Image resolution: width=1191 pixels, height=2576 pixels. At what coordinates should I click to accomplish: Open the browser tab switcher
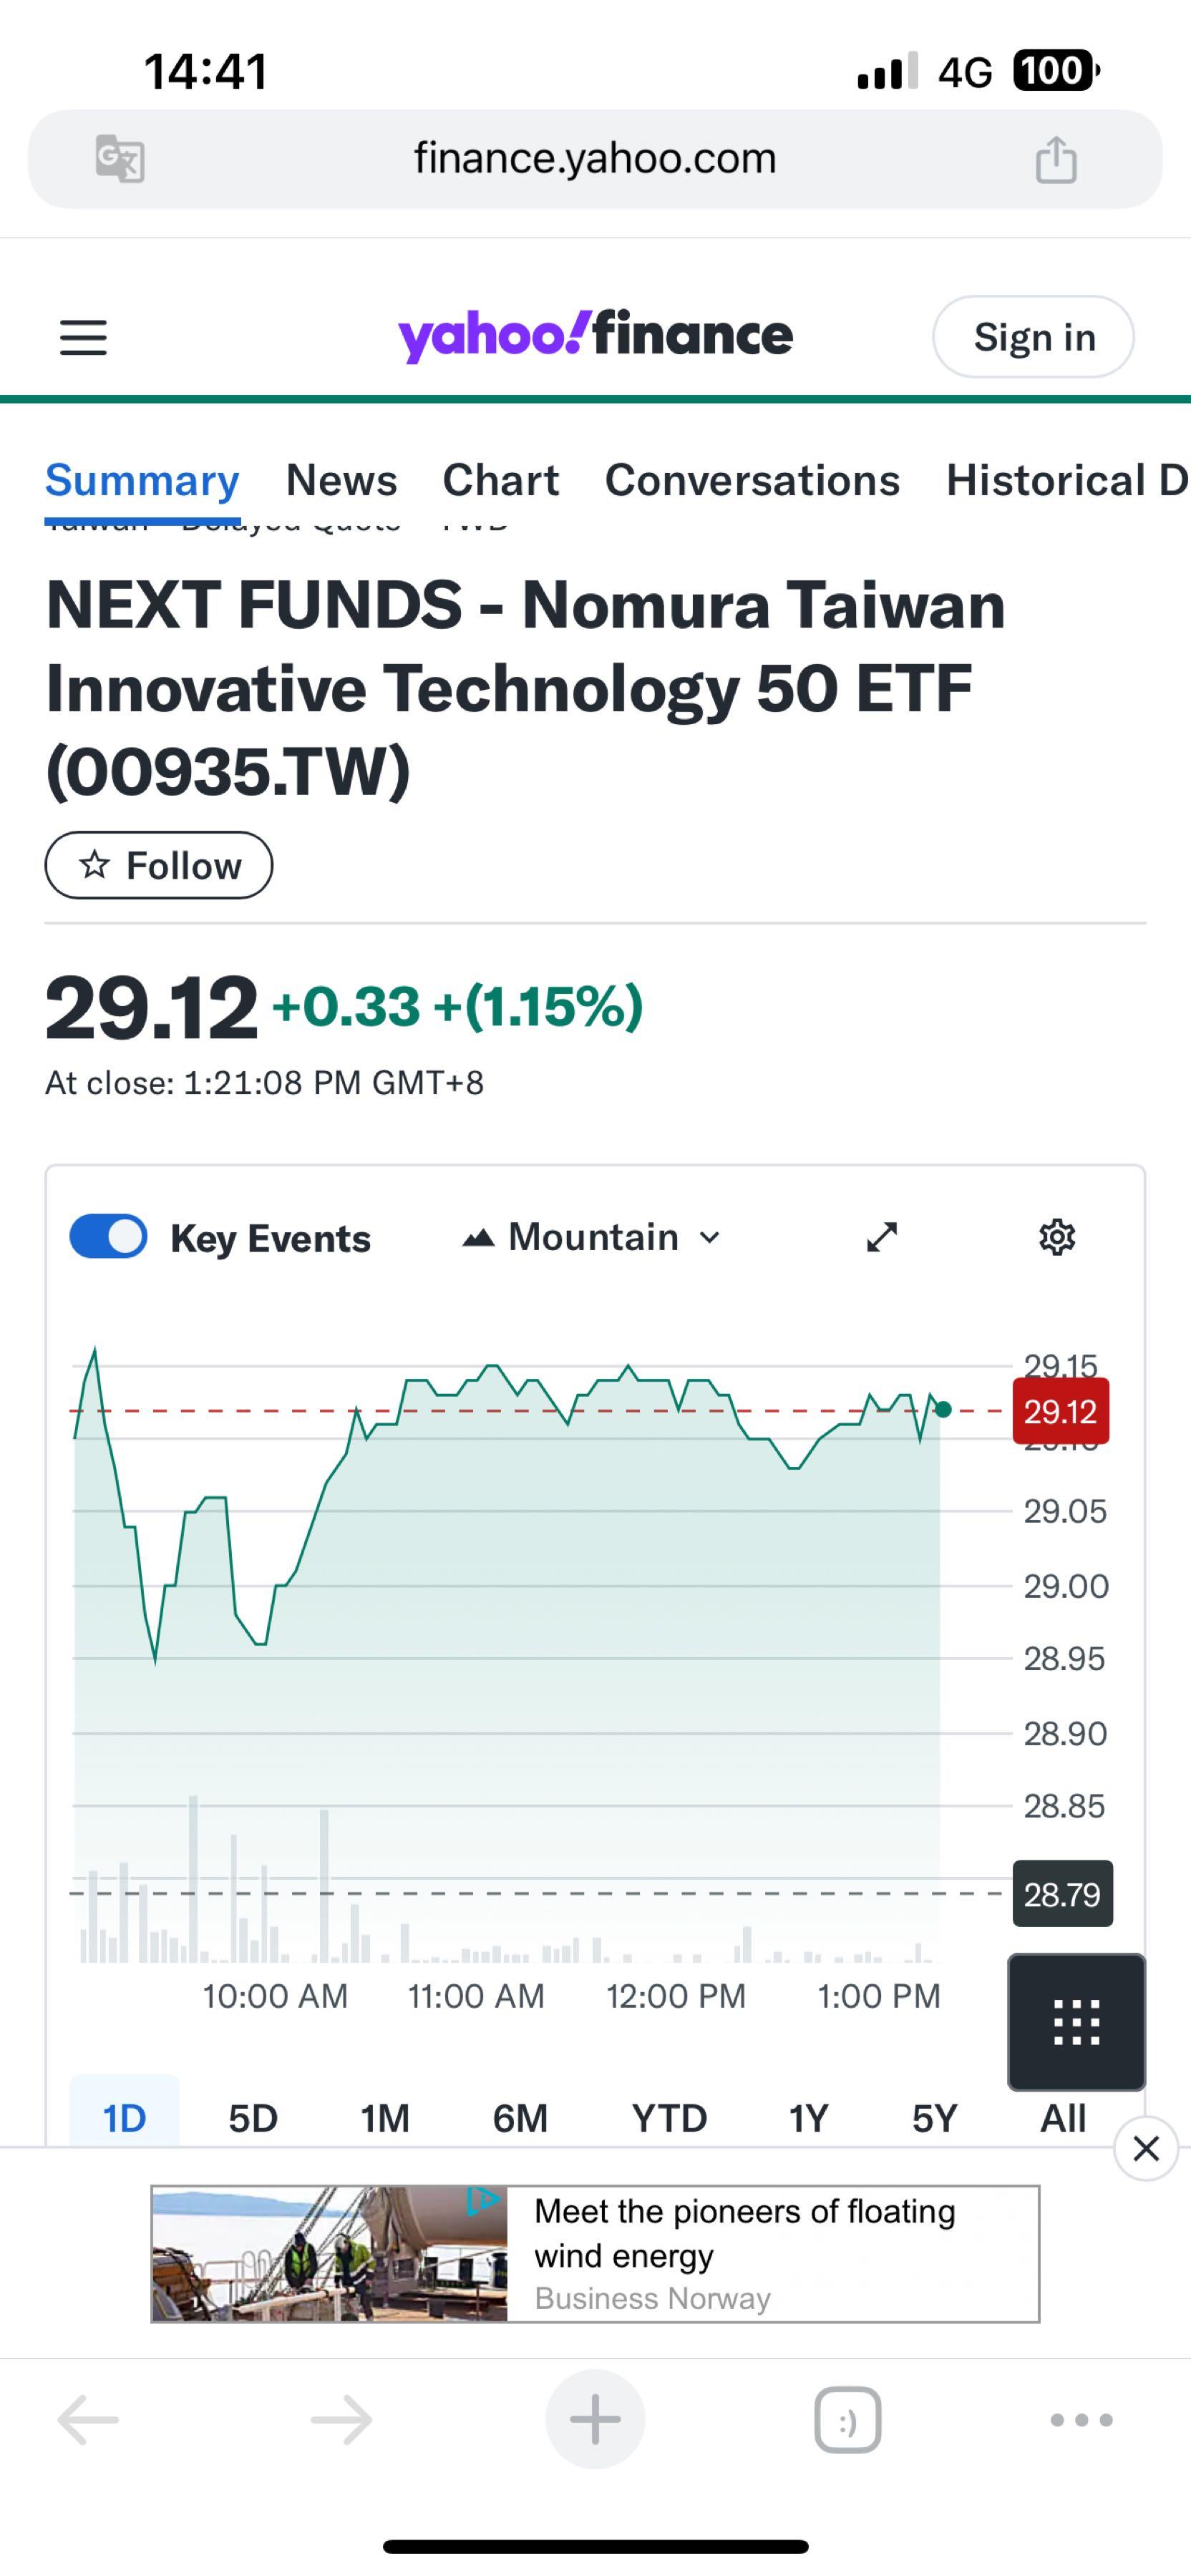pyautogui.click(x=847, y=2420)
